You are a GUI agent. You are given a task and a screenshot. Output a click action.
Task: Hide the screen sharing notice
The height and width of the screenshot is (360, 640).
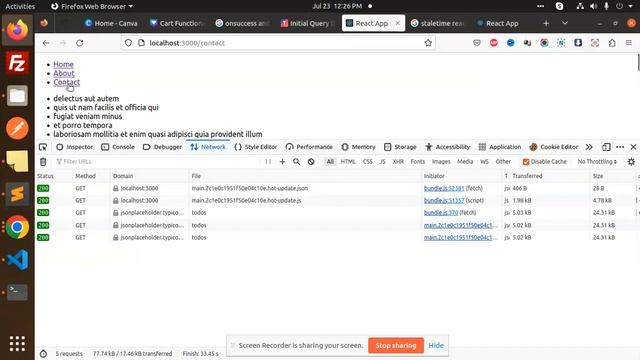tap(436, 345)
